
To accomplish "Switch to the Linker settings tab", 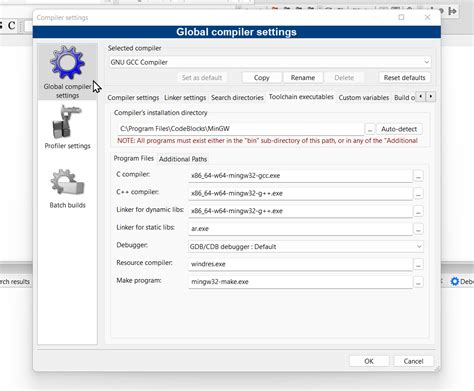I will (185, 98).
